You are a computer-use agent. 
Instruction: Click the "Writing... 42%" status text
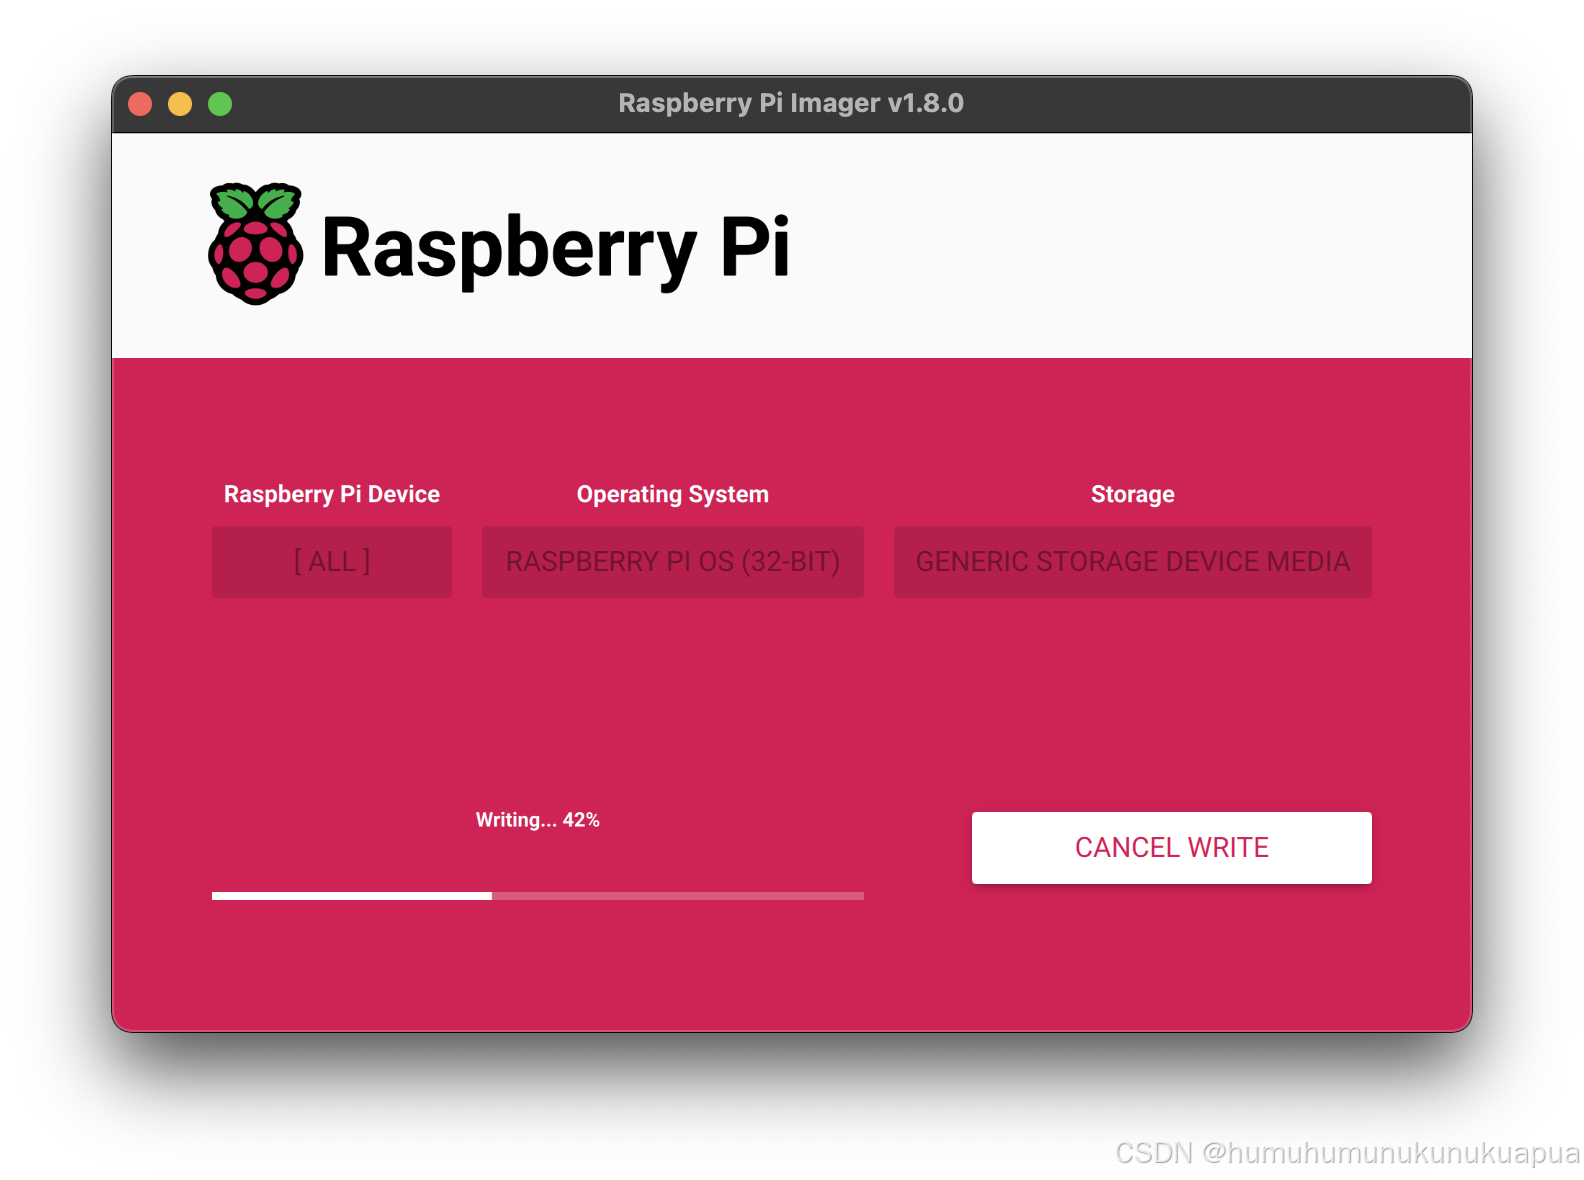click(538, 820)
